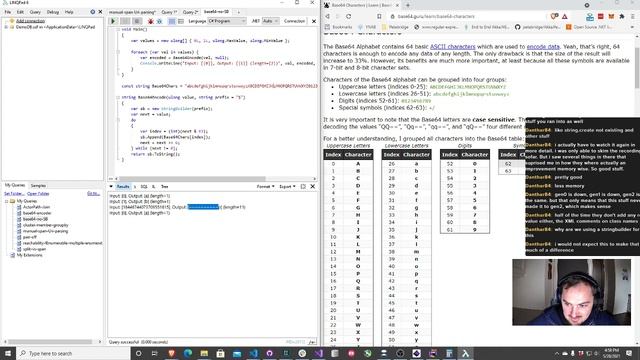
Task: Run the query with the green play button
Action: coord(113,21)
